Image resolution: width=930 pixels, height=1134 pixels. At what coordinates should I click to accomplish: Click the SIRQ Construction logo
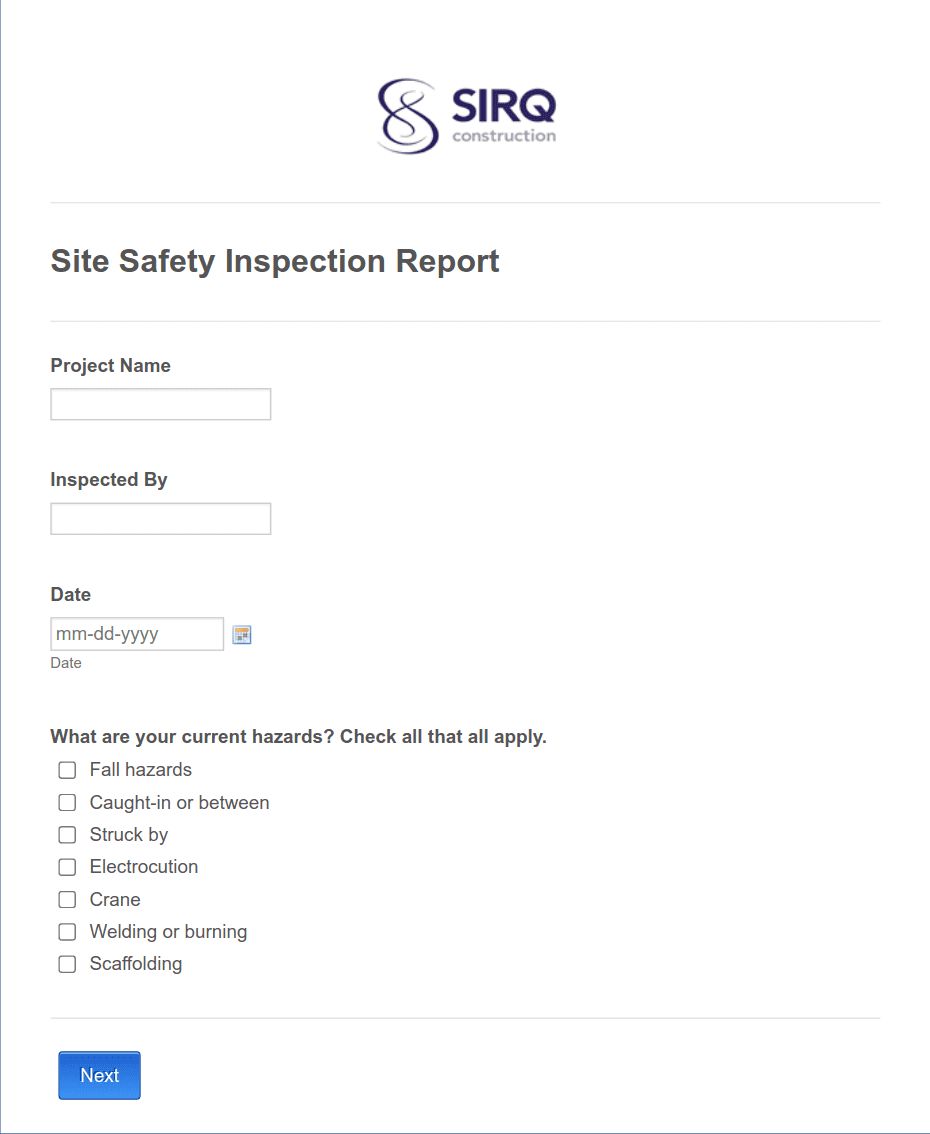pyautogui.click(x=465, y=114)
